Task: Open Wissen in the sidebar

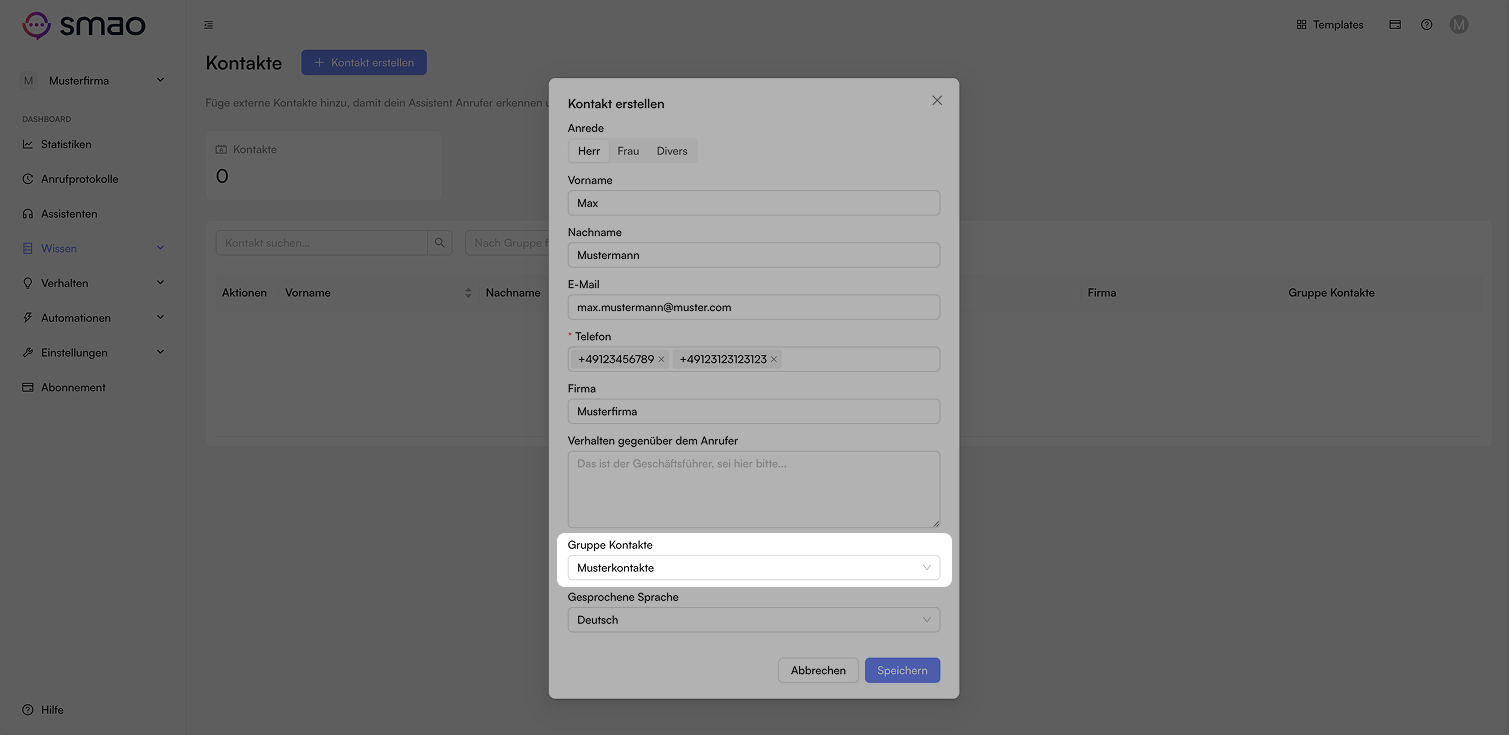Action: [x=59, y=248]
